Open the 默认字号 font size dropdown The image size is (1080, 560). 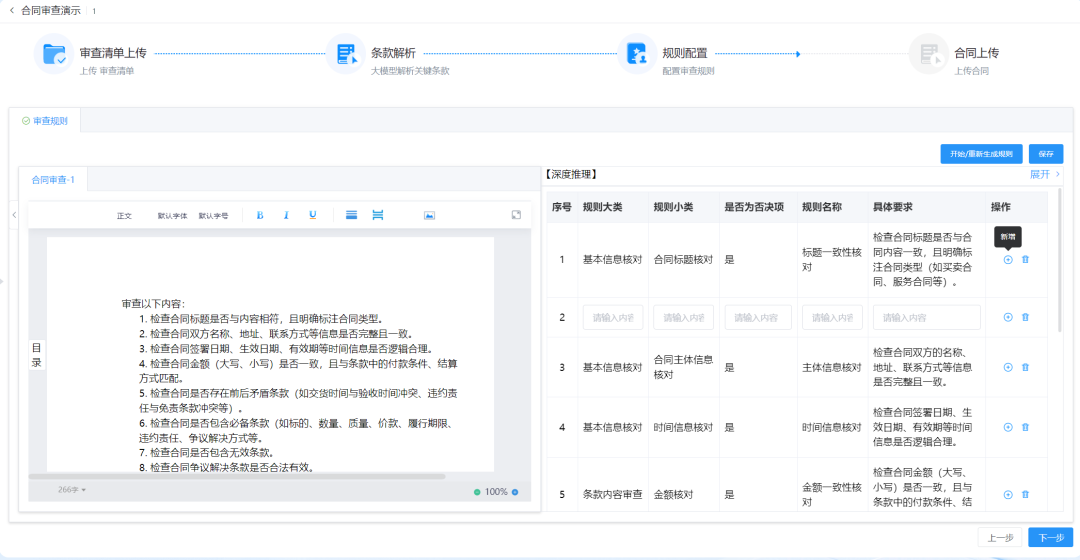(x=213, y=216)
